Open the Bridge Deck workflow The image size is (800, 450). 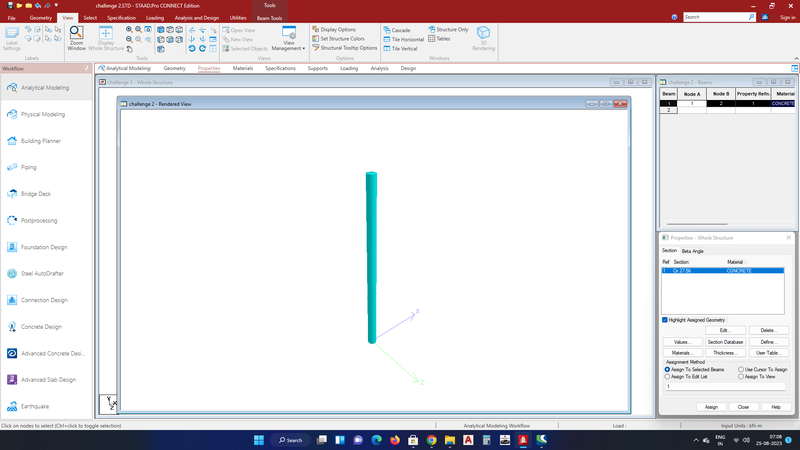point(36,194)
